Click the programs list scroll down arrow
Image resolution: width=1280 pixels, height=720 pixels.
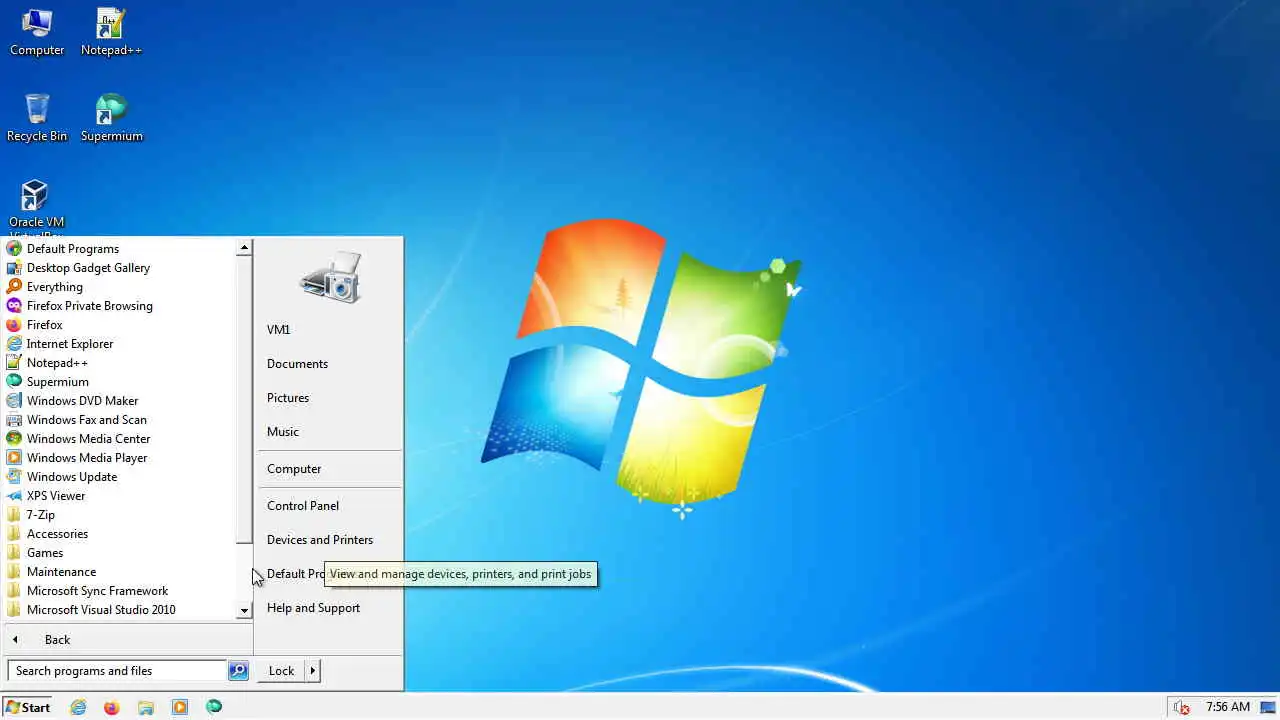click(244, 611)
